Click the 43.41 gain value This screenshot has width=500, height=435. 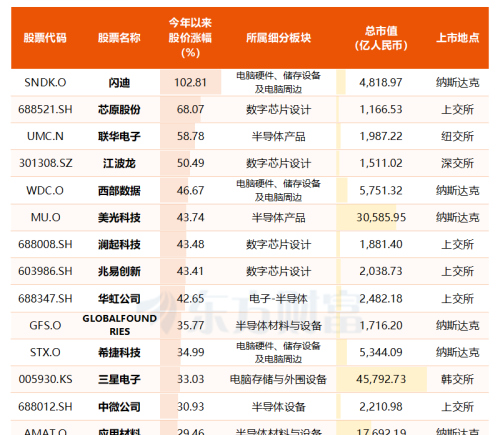[x=190, y=271]
